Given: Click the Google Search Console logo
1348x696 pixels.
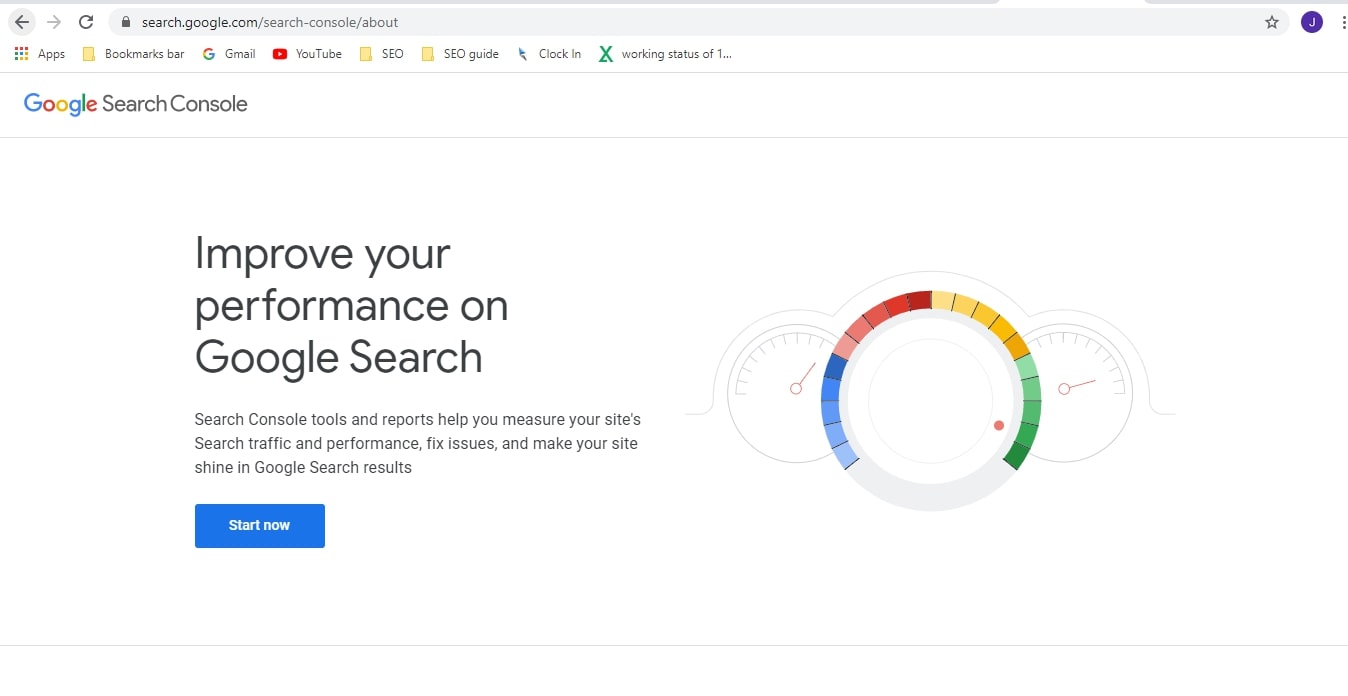Looking at the screenshot, I should coord(135,104).
